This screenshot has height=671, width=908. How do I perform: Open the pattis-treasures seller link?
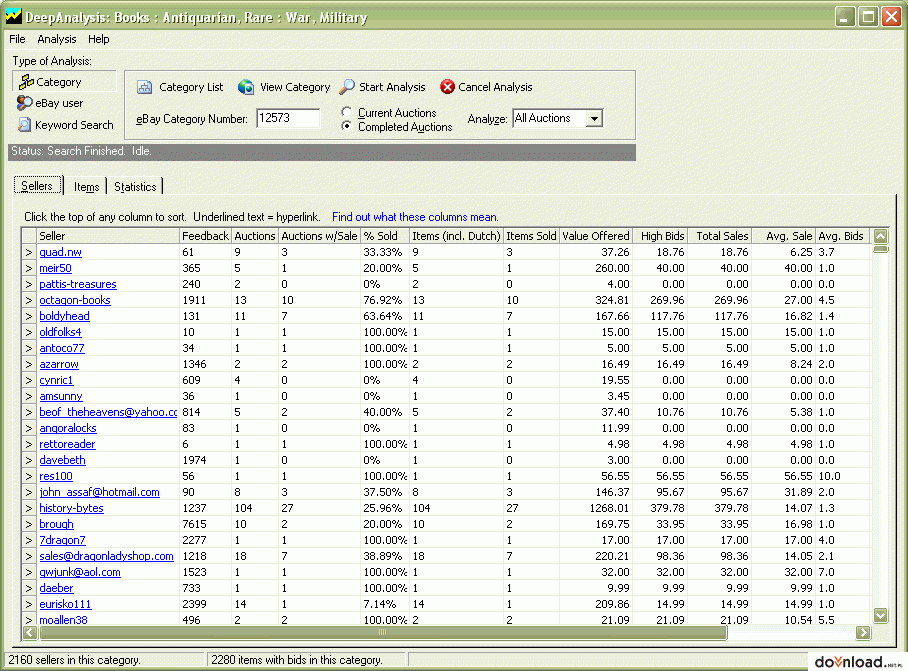pos(78,284)
